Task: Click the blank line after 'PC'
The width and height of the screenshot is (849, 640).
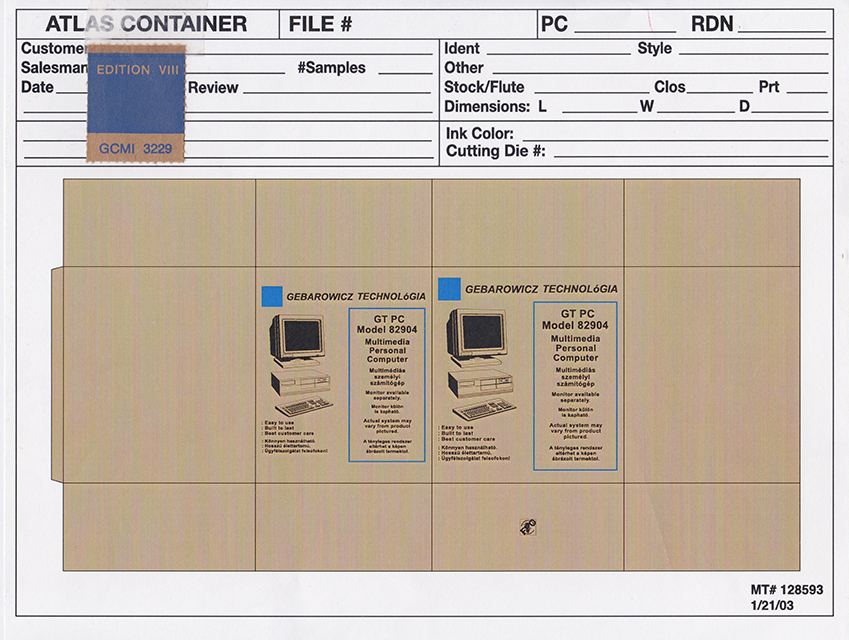Action: [625, 31]
